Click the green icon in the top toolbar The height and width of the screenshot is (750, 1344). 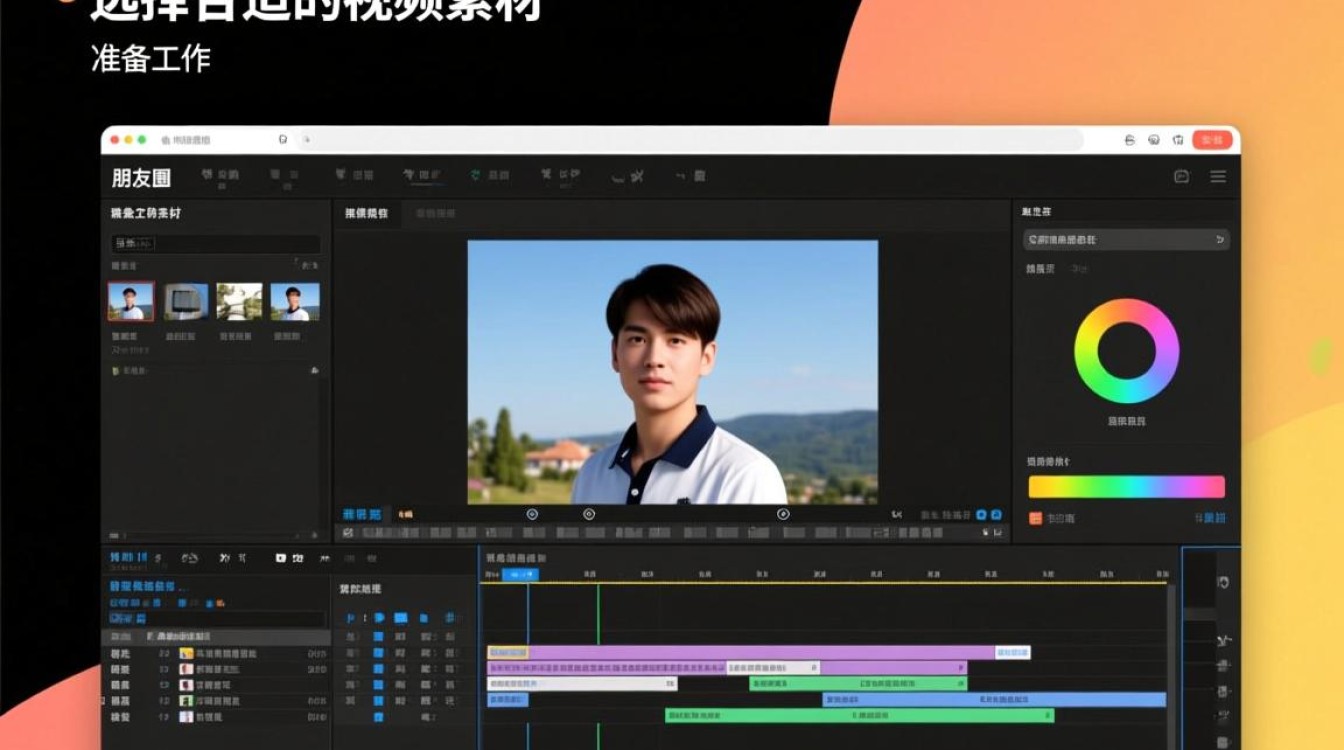pos(475,176)
